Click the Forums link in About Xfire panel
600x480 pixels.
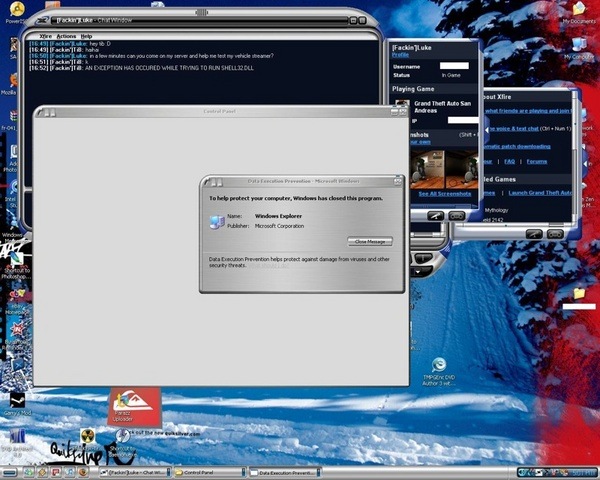536,162
